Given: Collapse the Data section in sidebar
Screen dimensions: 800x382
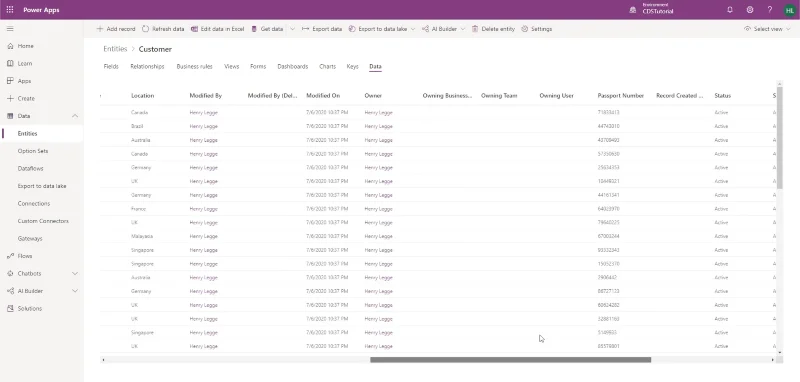Looking at the screenshot, I should [75, 116].
